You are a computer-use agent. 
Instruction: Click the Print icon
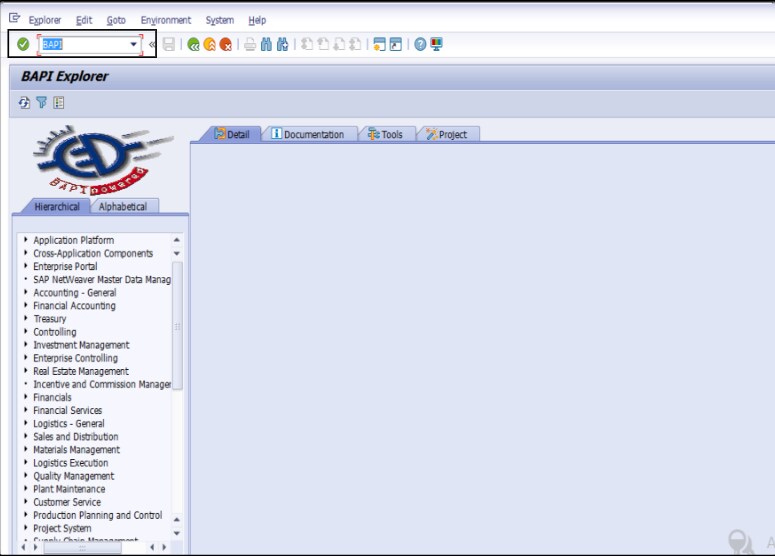click(250, 44)
